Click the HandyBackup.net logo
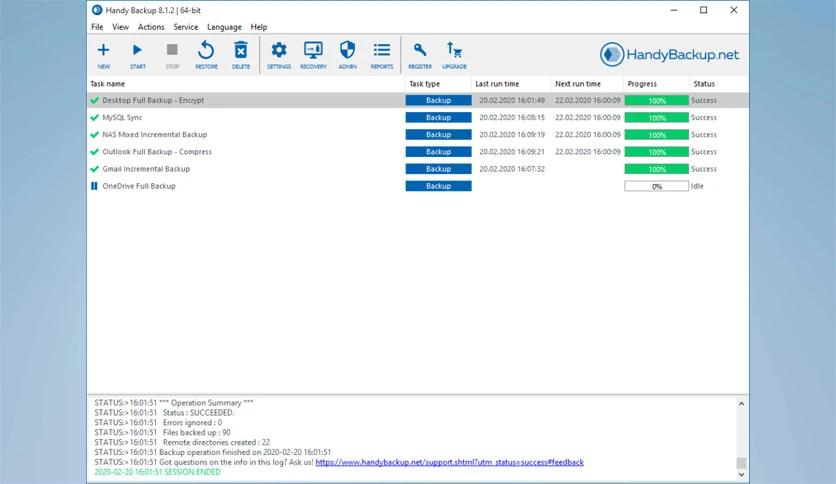Screen dimensions: 836x484 (x=669, y=54)
